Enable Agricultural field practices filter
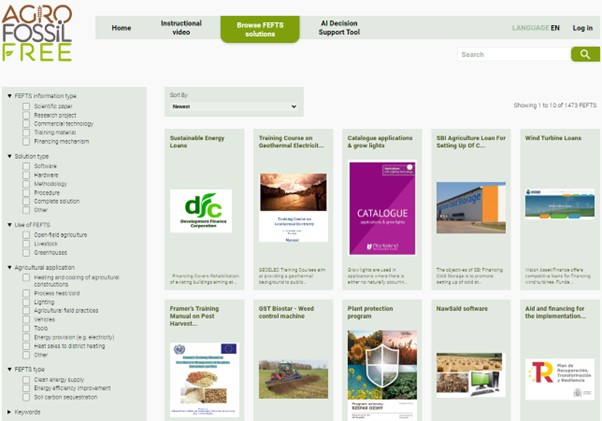Screen dimensions: 602x421 tap(26, 310)
